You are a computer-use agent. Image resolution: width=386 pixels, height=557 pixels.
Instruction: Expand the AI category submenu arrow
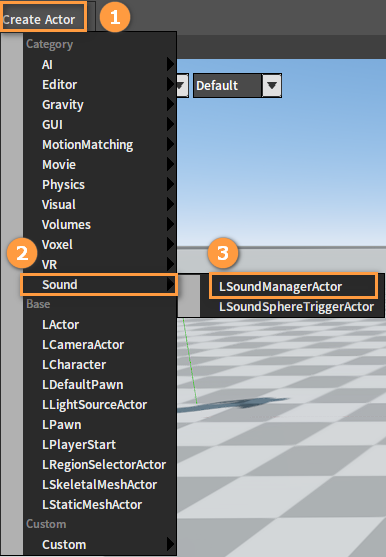coord(171,65)
